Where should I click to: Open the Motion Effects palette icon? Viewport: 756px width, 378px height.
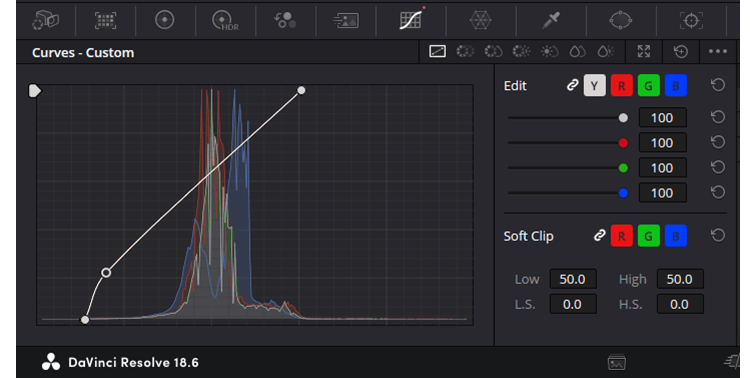coord(346,20)
